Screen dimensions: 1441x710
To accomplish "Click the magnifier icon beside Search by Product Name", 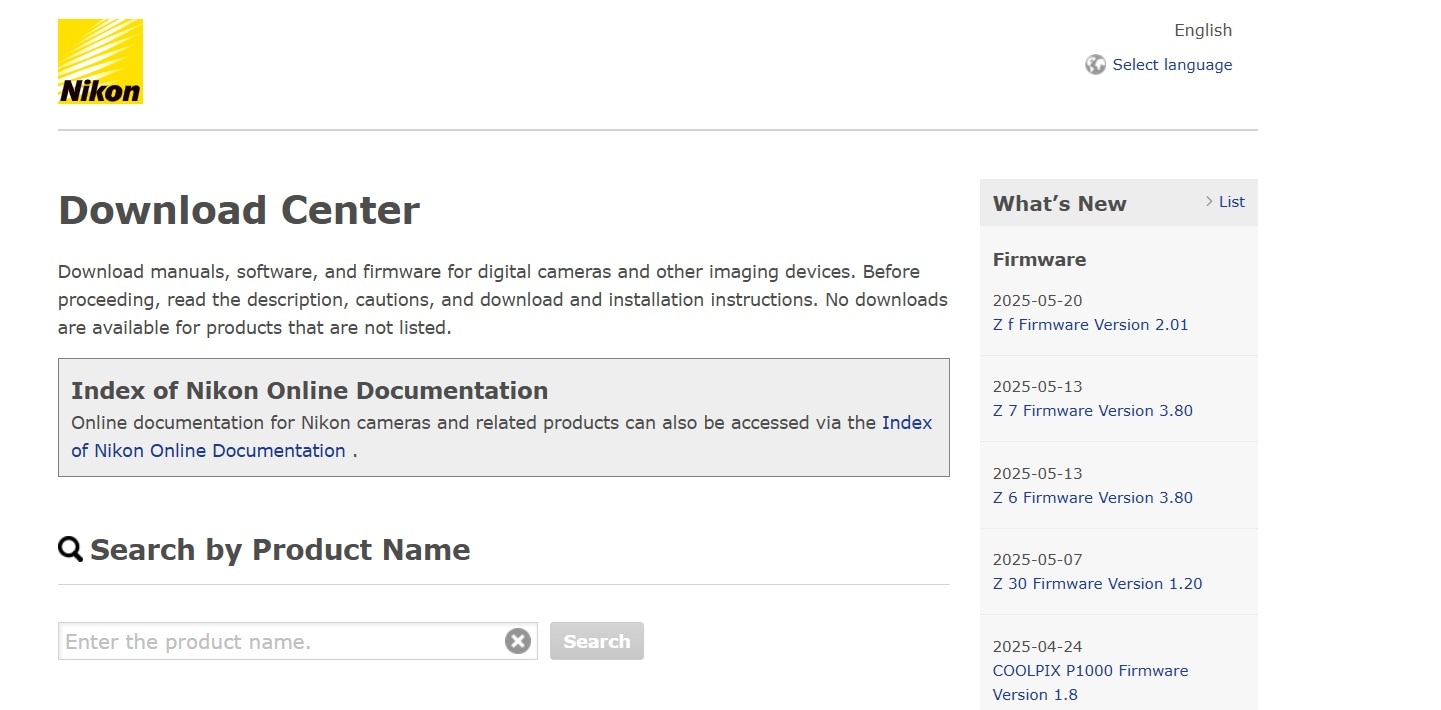I will click(x=71, y=549).
